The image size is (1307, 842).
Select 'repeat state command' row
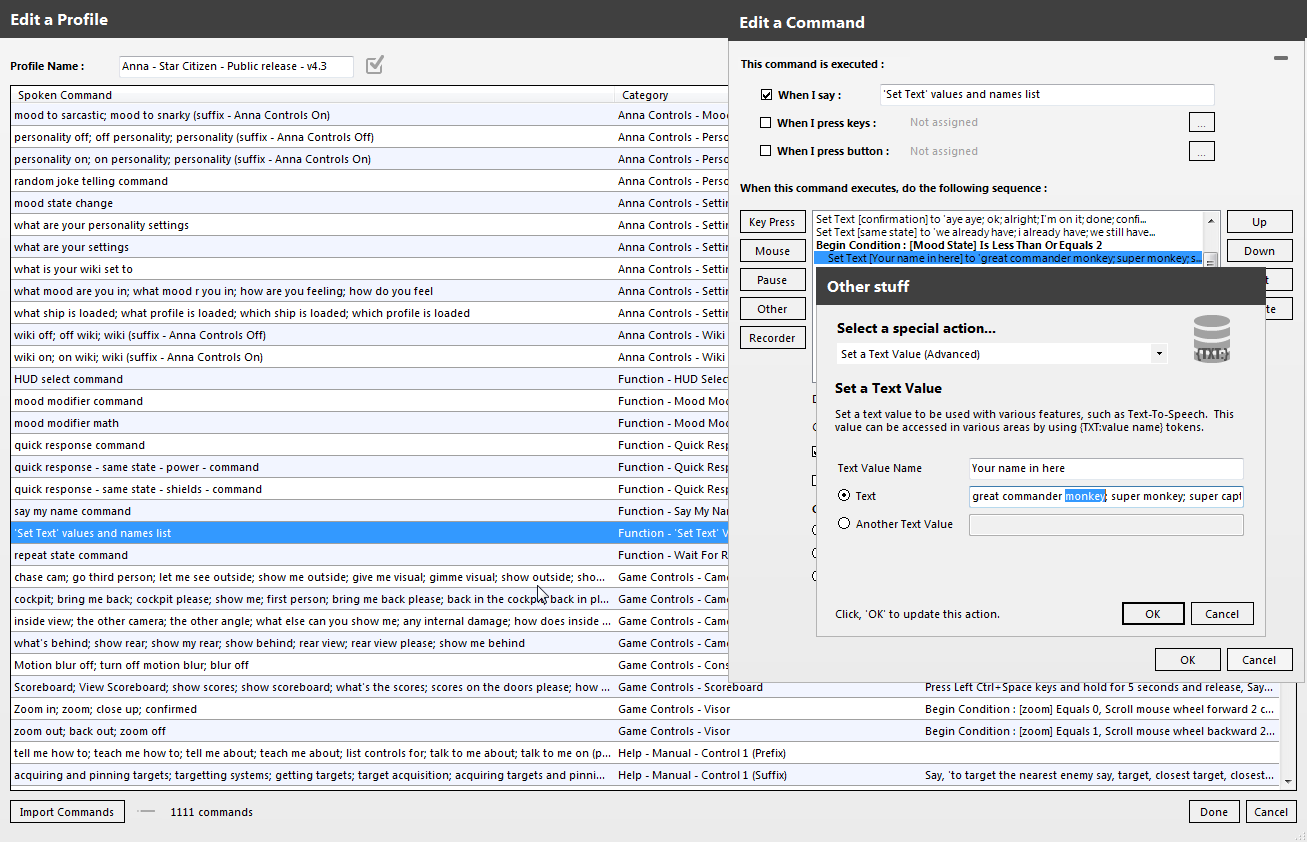(x=370, y=555)
